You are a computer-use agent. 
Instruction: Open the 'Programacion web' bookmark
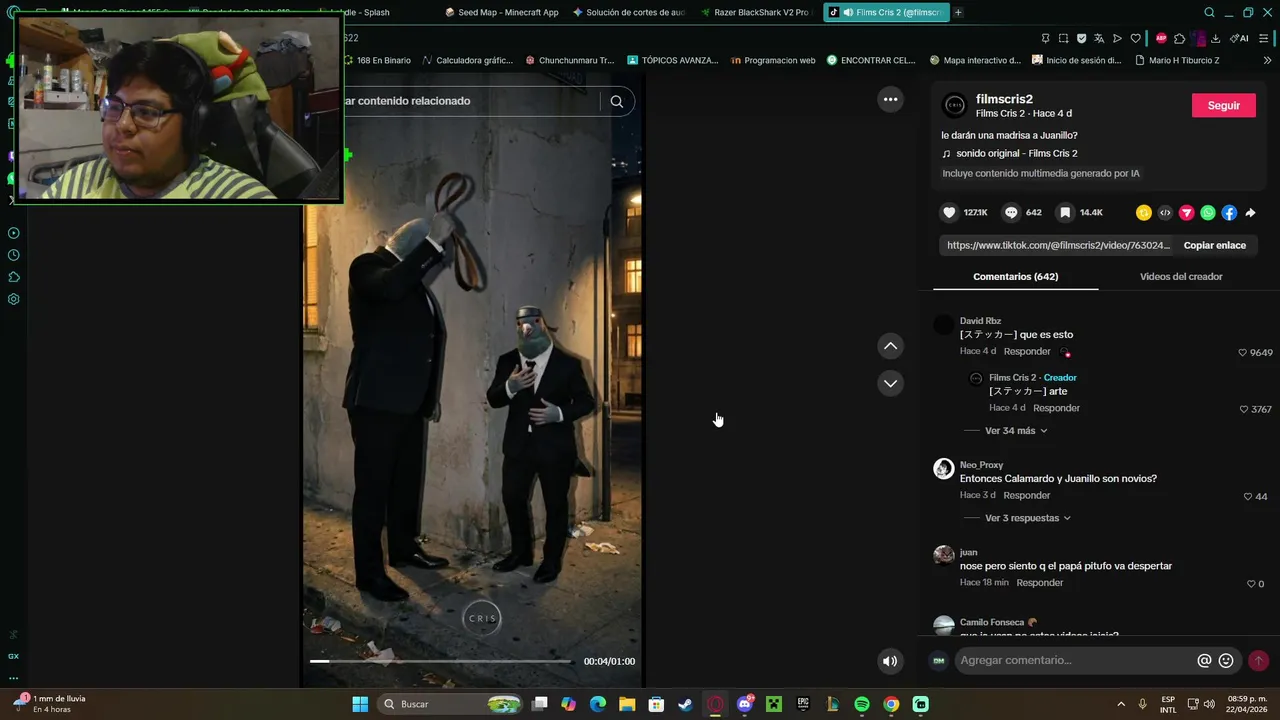pos(773,60)
